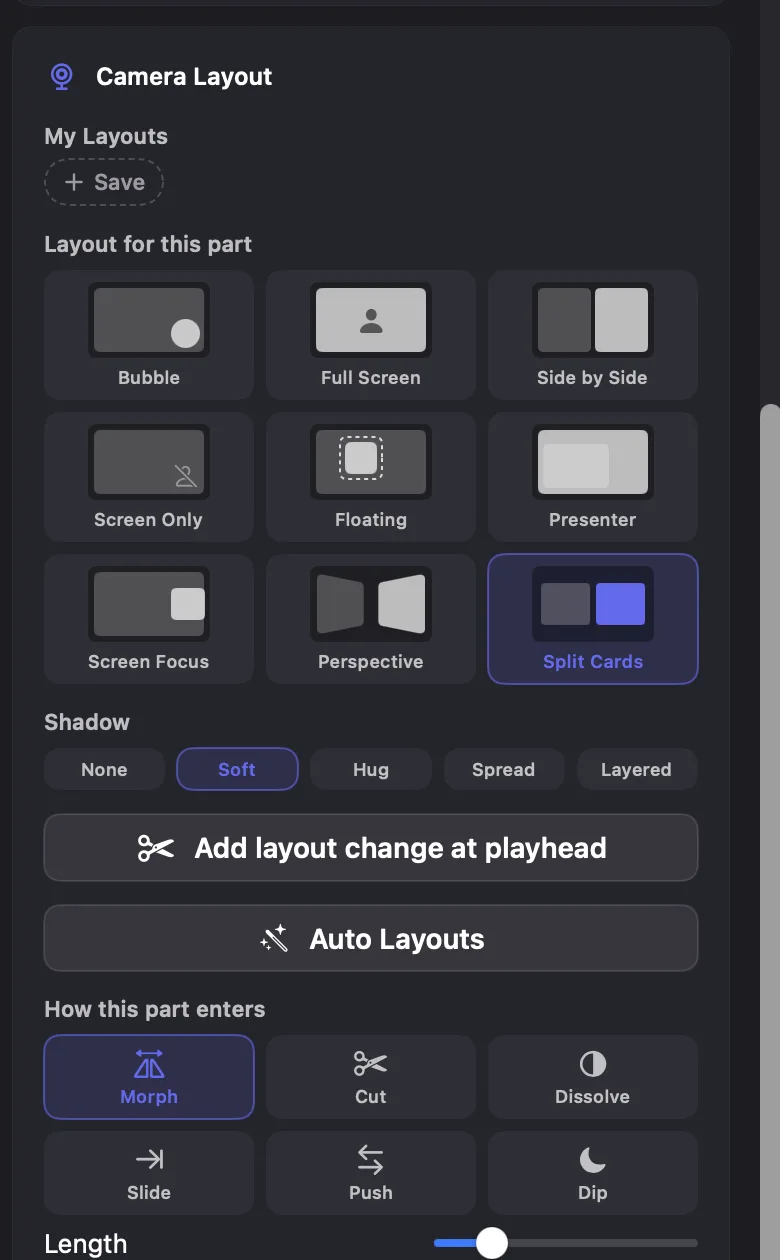Click the Shadow section label

click(x=87, y=722)
